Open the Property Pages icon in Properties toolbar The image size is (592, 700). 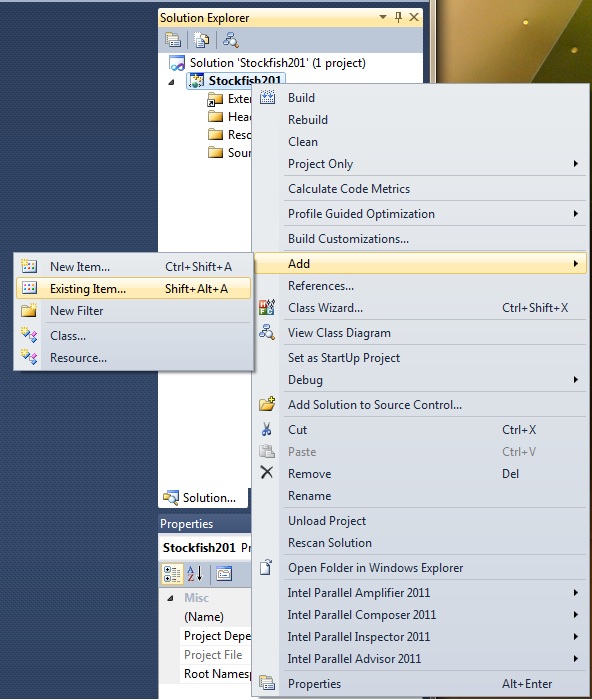tap(224, 574)
